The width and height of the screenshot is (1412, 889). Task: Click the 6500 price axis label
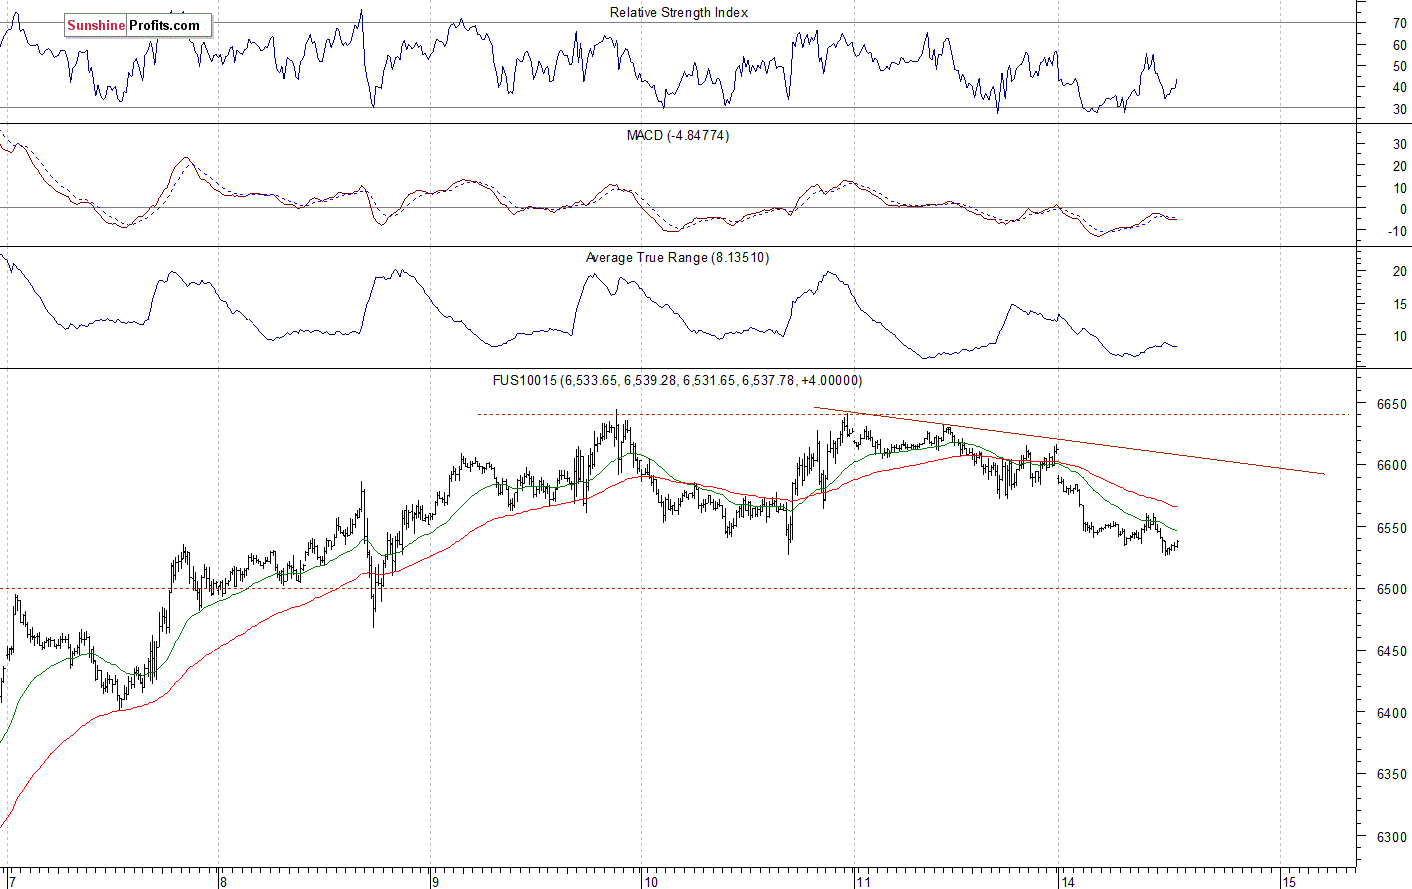click(x=1392, y=590)
